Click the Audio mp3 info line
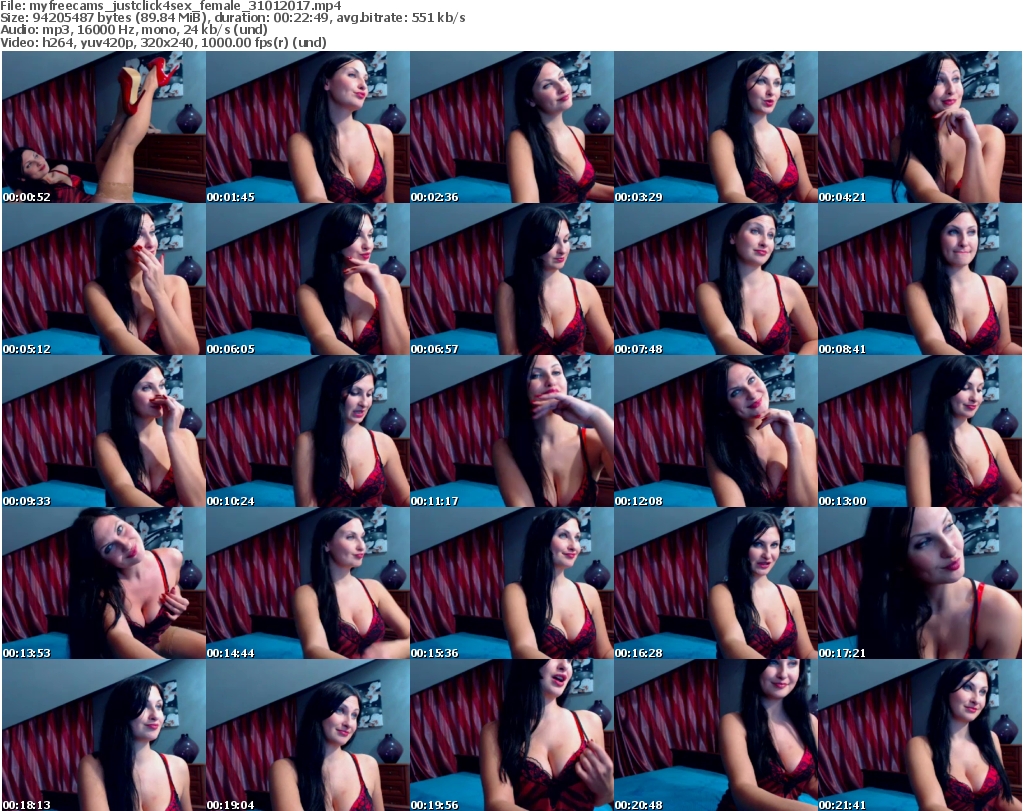The height and width of the screenshot is (811, 1024). point(134,30)
